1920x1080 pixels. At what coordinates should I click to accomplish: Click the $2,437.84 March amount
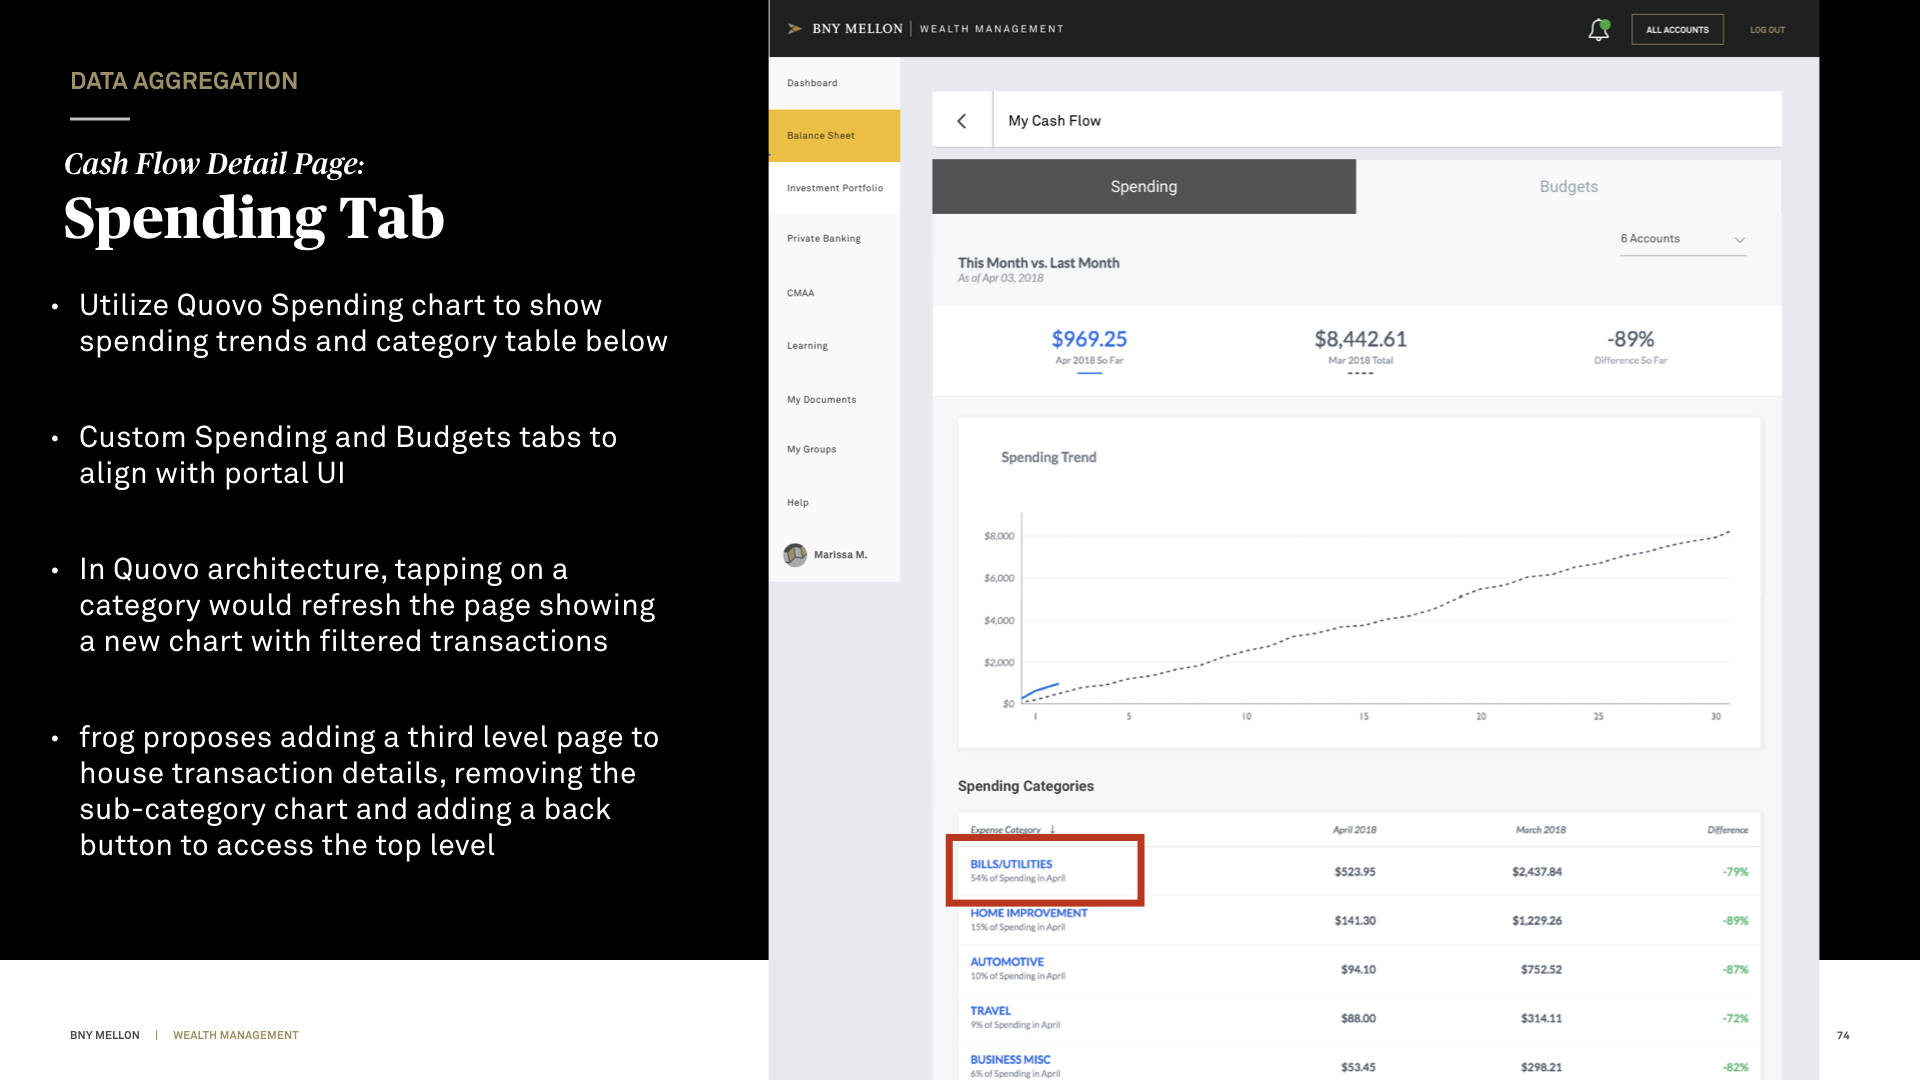pyautogui.click(x=1536, y=872)
